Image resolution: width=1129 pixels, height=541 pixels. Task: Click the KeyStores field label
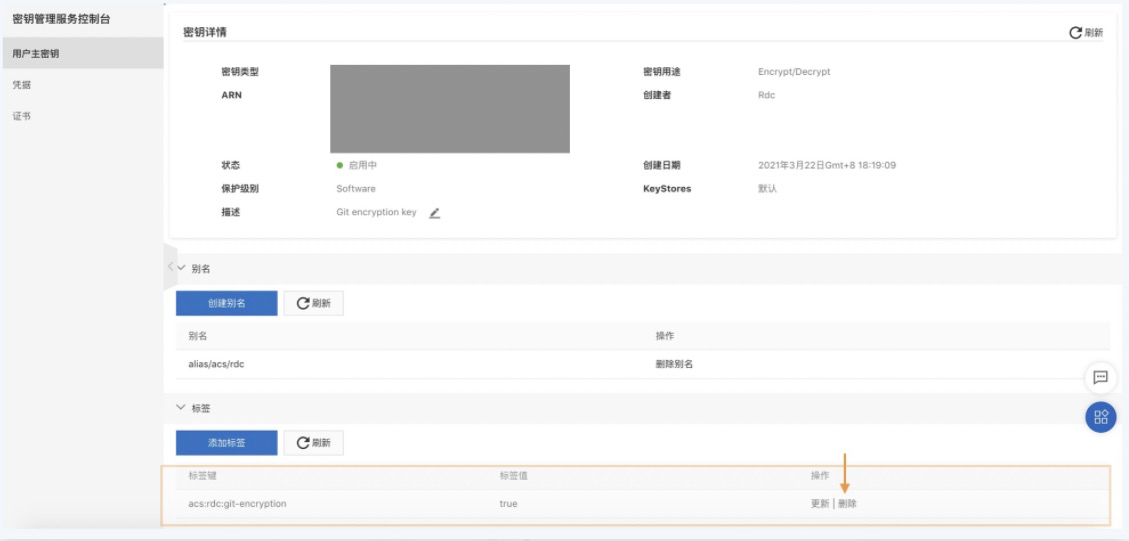pyautogui.click(x=667, y=189)
